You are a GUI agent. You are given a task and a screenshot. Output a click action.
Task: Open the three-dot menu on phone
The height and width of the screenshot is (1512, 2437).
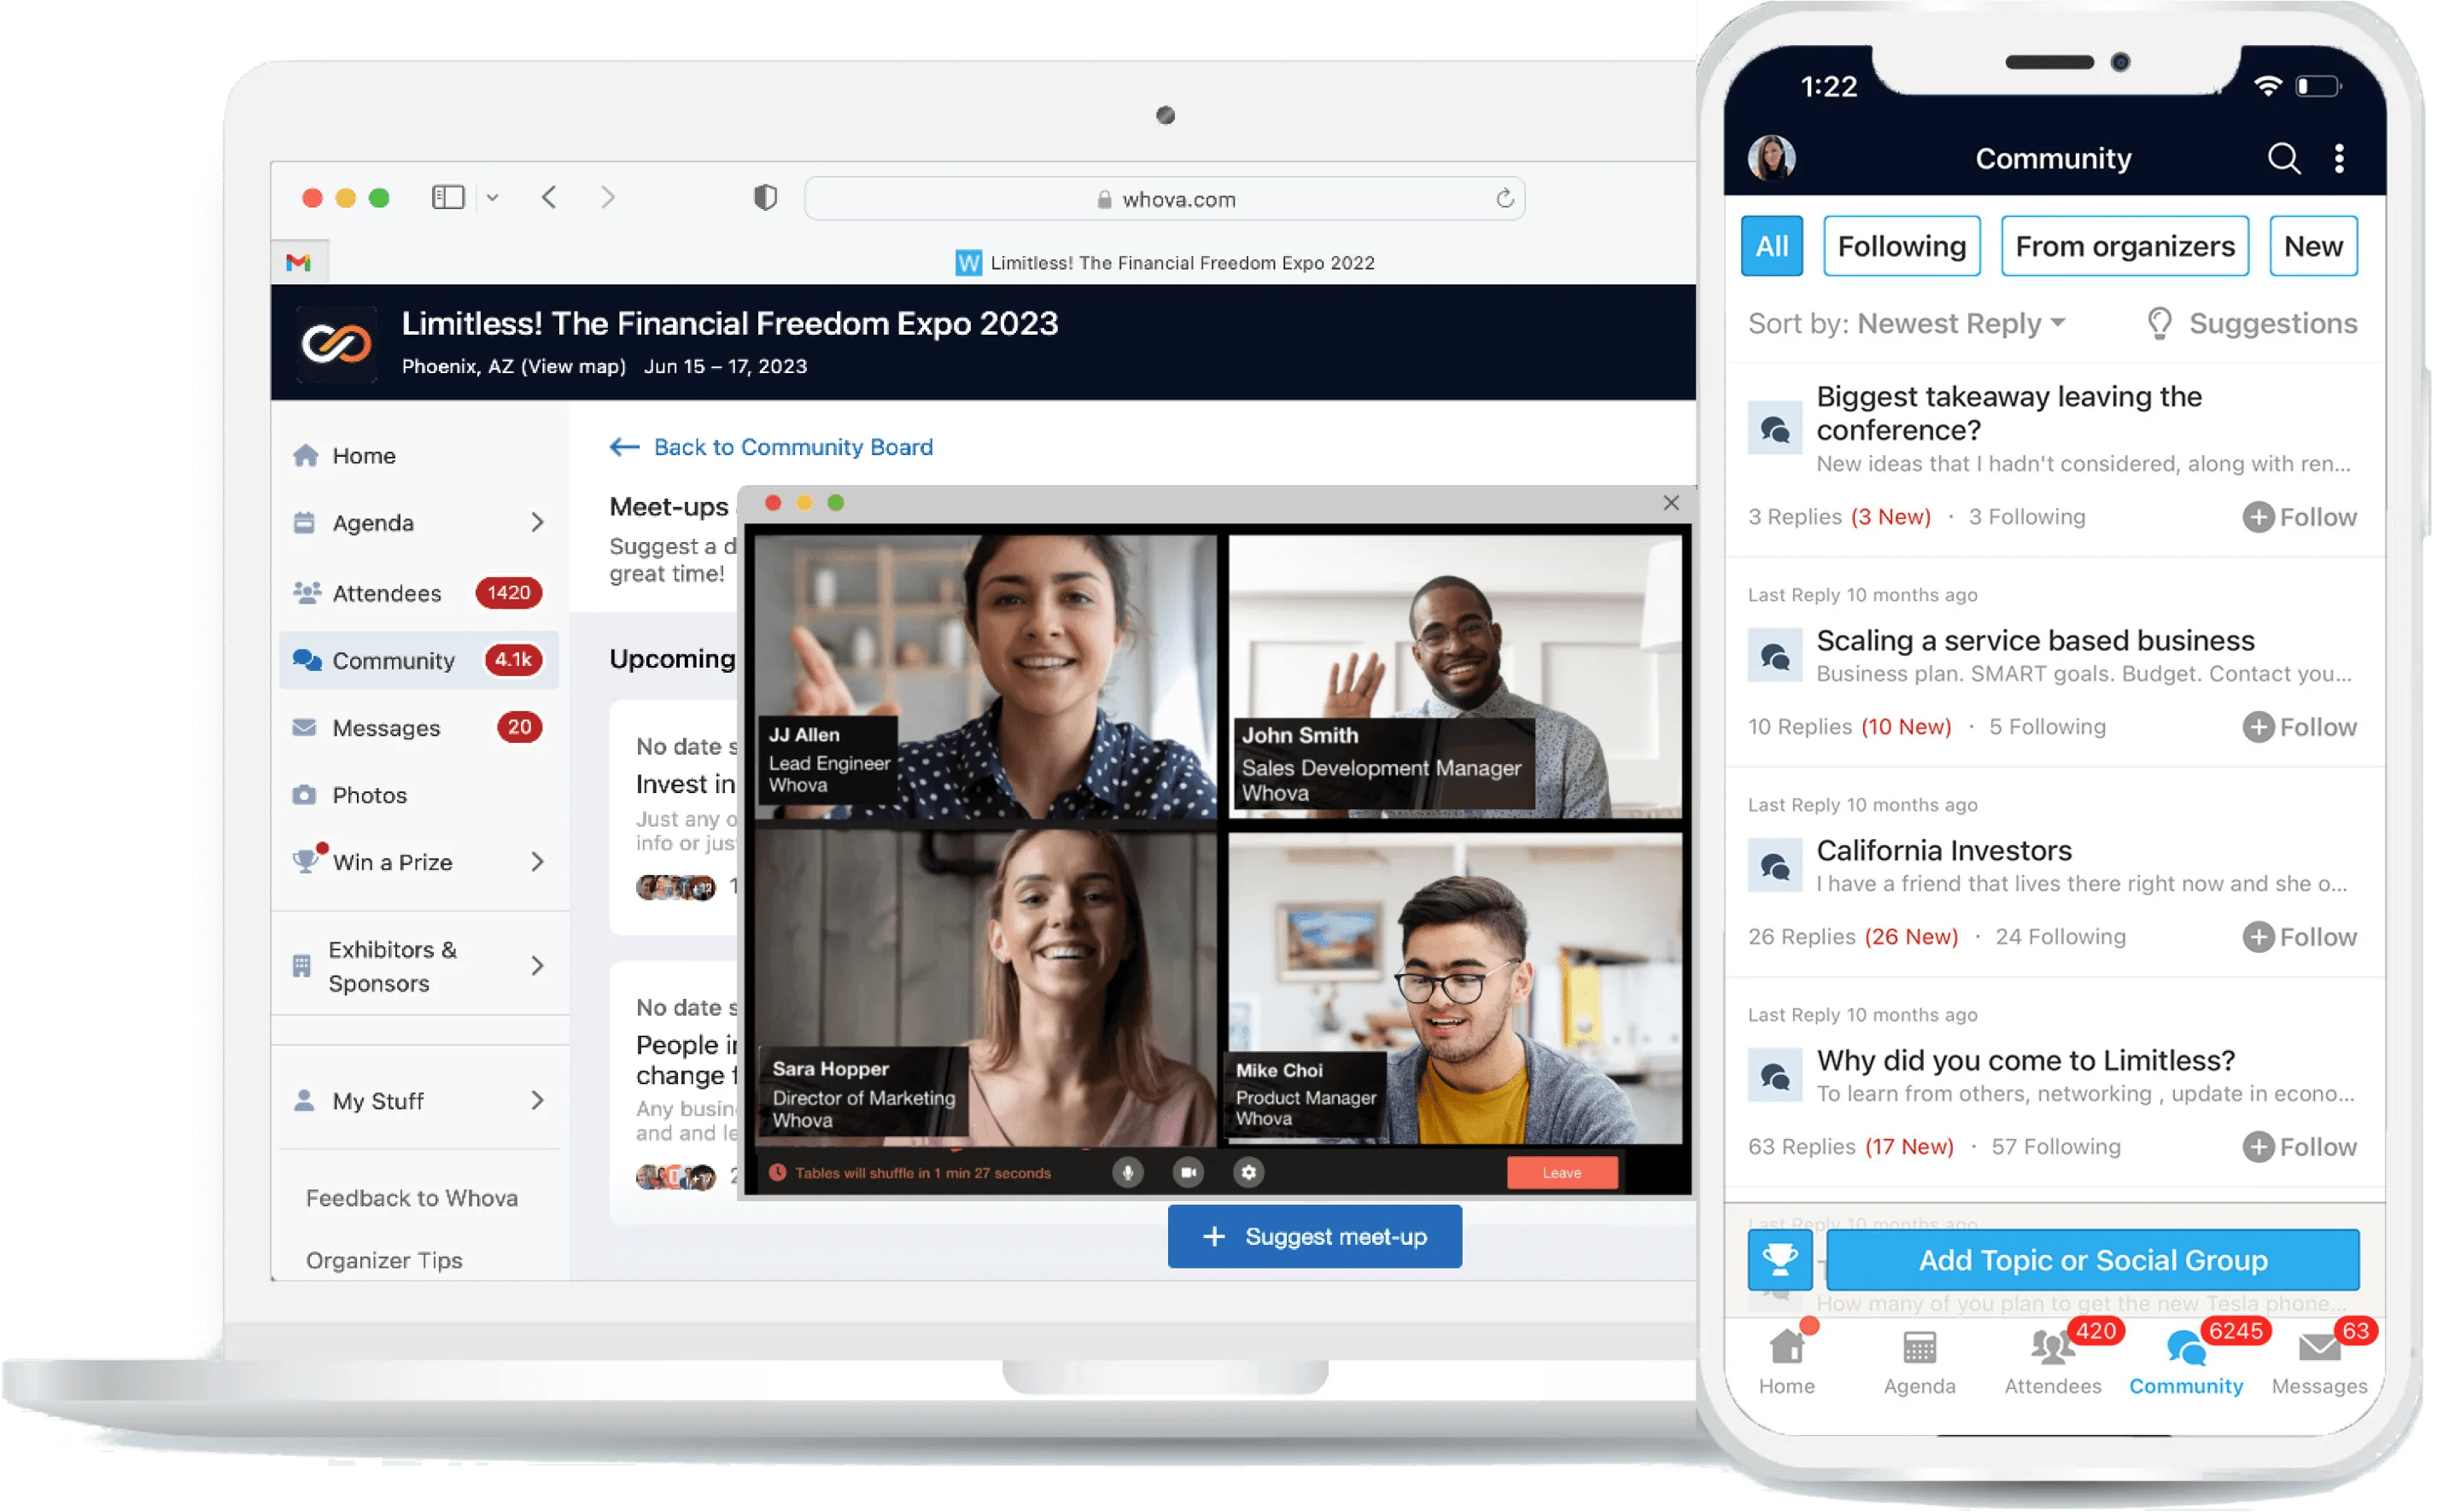coord(2339,158)
